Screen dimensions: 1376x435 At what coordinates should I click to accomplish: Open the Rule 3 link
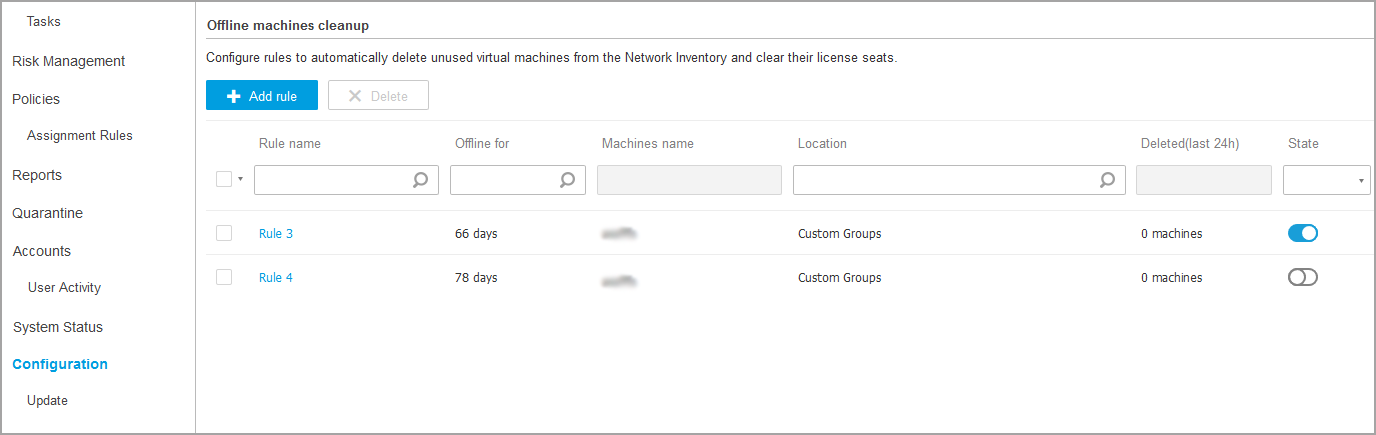click(276, 234)
